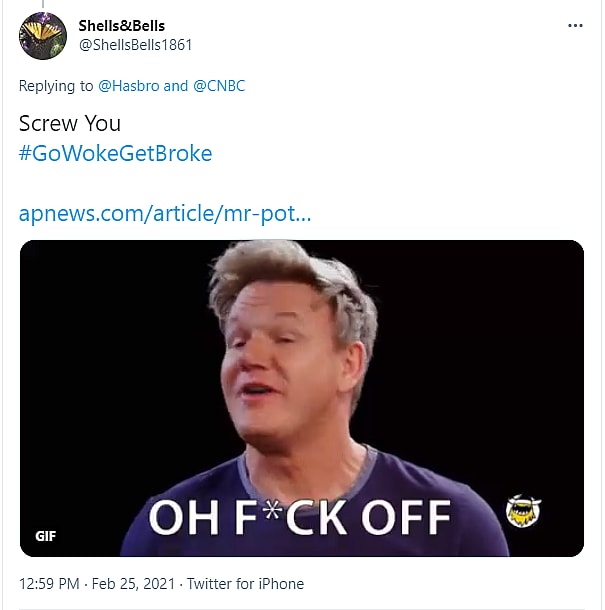Click the viking helmet watermark logo

[523, 511]
